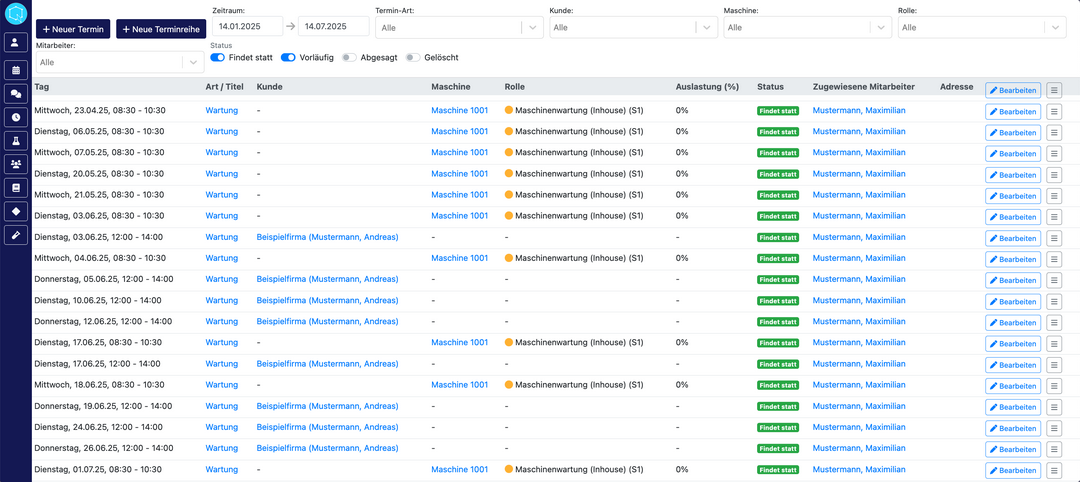Image resolution: width=1080 pixels, height=482 pixels.
Task: Open the team group sidebar icon
Action: pos(15,163)
